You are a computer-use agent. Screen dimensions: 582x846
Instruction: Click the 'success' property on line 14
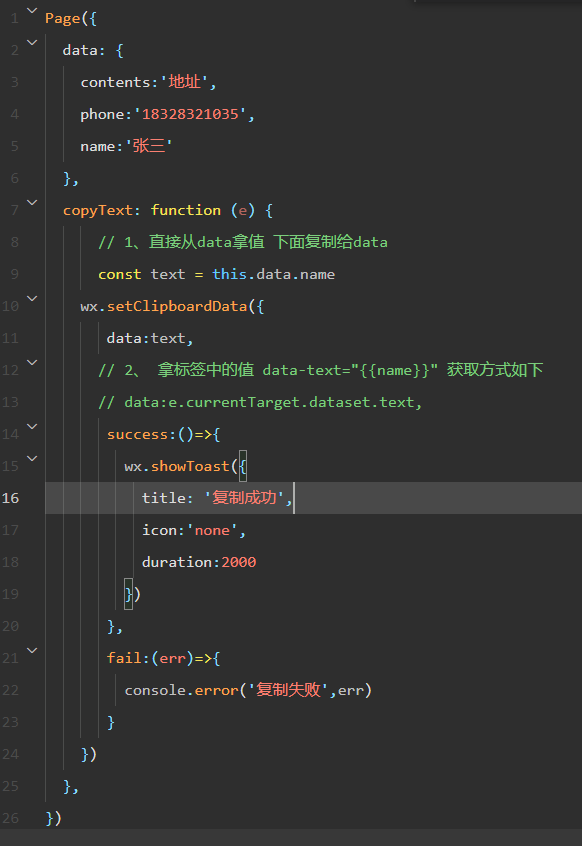[138, 434]
